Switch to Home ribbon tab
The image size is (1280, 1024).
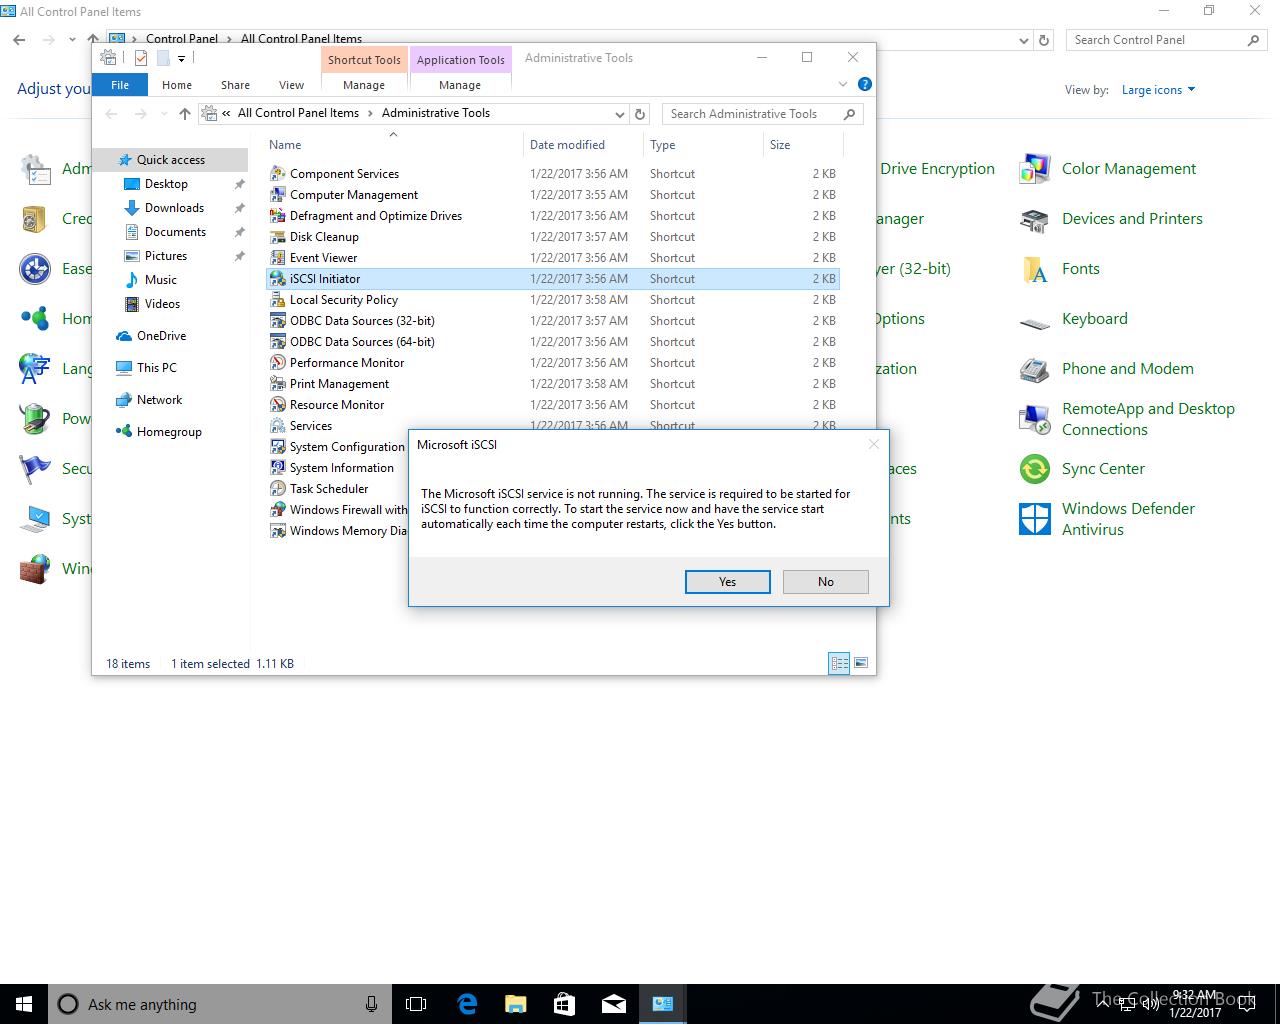pos(177,85)
